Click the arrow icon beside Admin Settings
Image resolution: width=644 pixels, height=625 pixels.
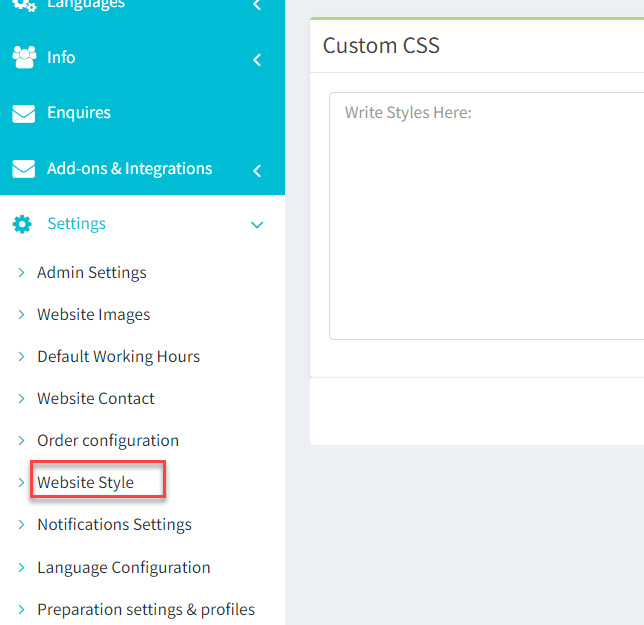(21, 272)
